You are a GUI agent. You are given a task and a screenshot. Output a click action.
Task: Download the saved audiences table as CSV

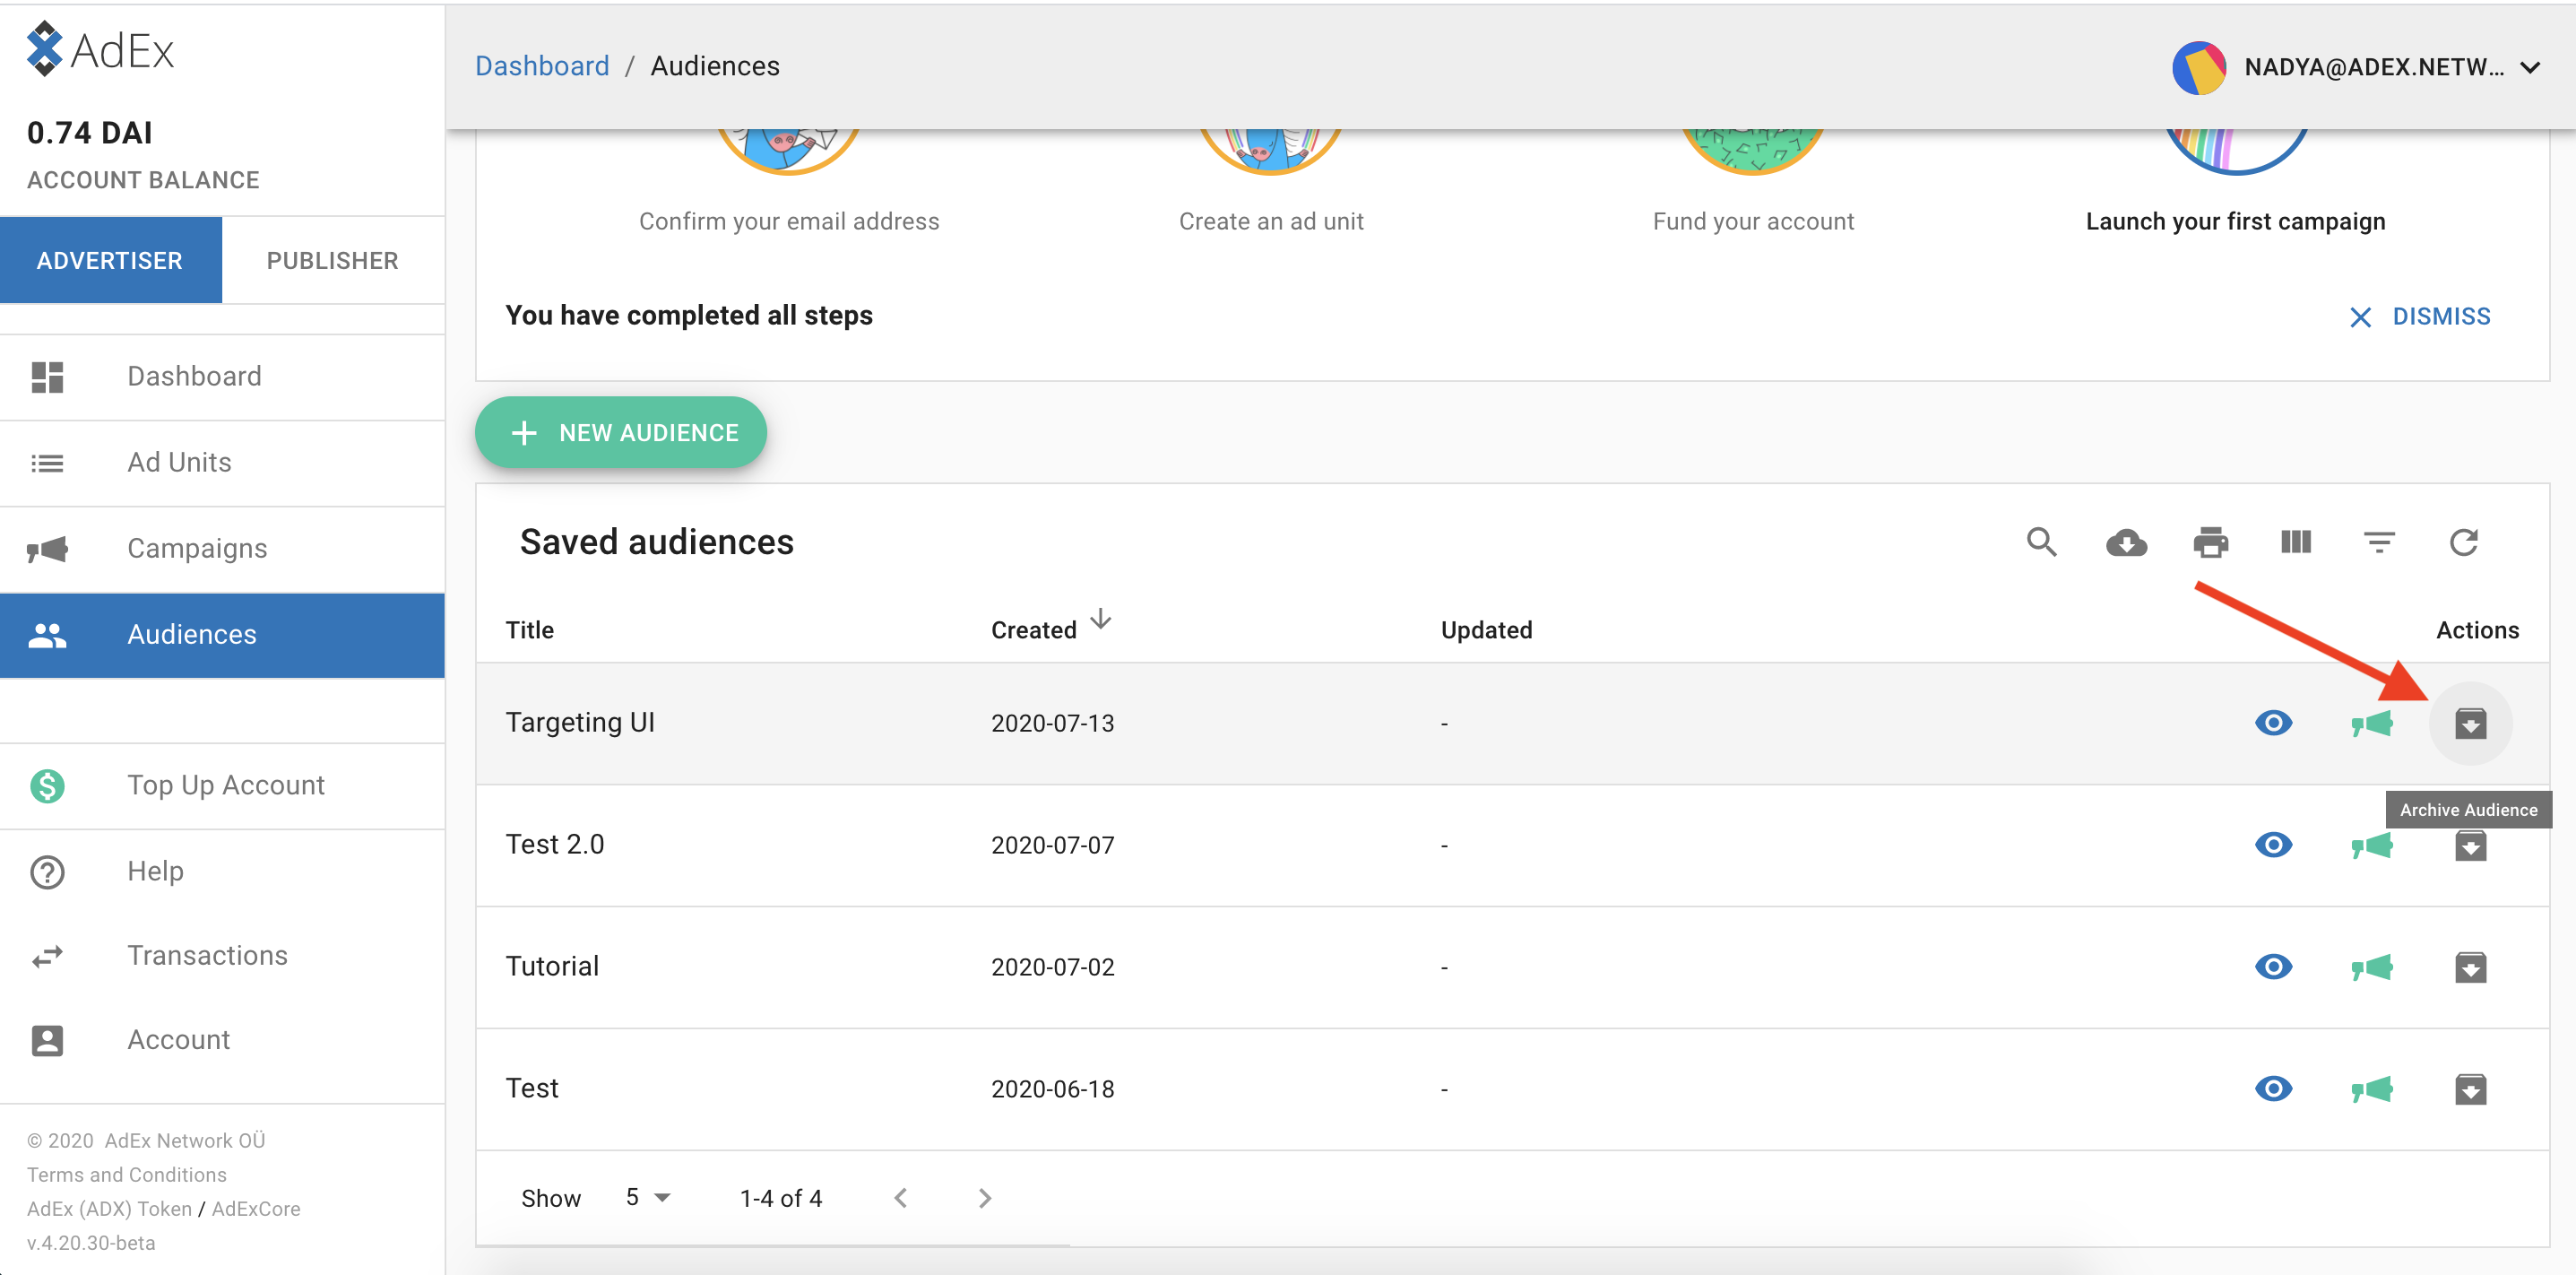coord(2126,542)
